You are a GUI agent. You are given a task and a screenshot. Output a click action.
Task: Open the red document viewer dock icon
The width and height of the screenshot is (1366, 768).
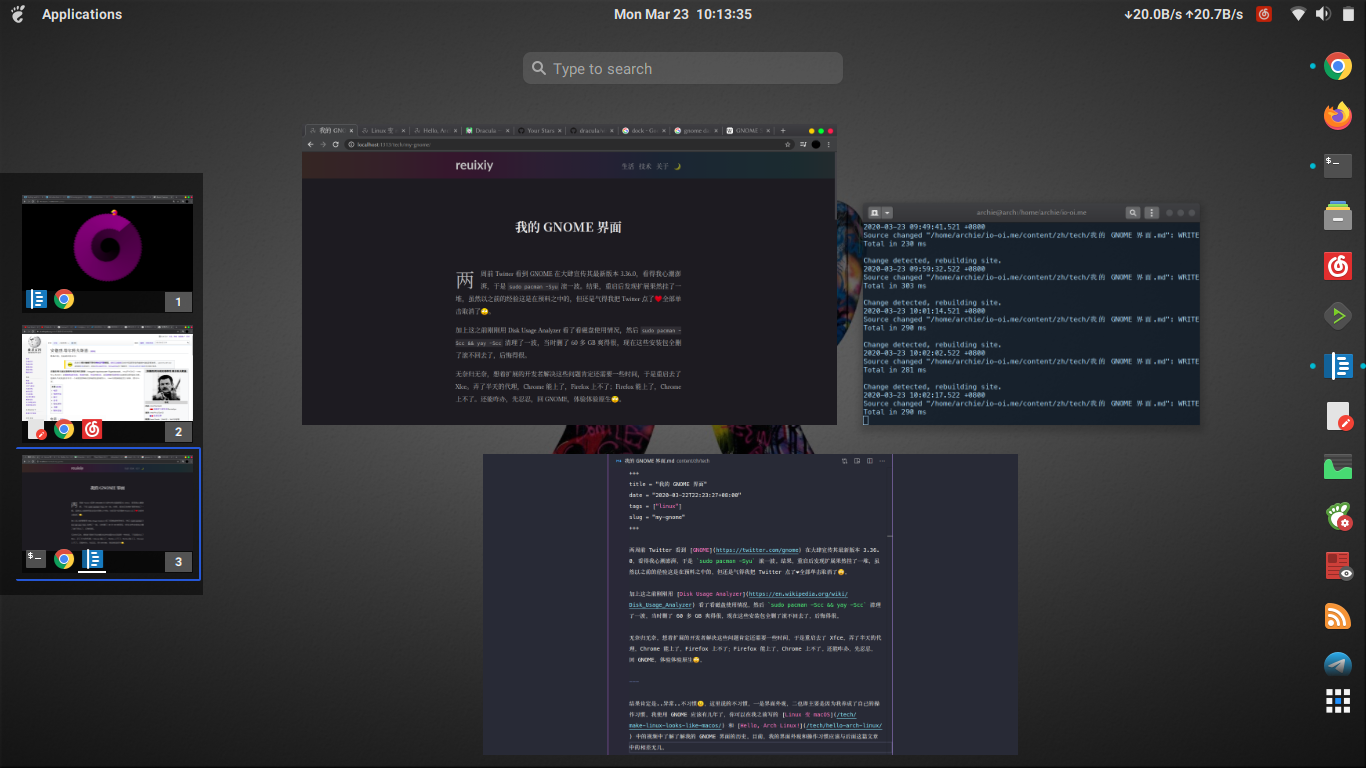tap(1338, 566)
